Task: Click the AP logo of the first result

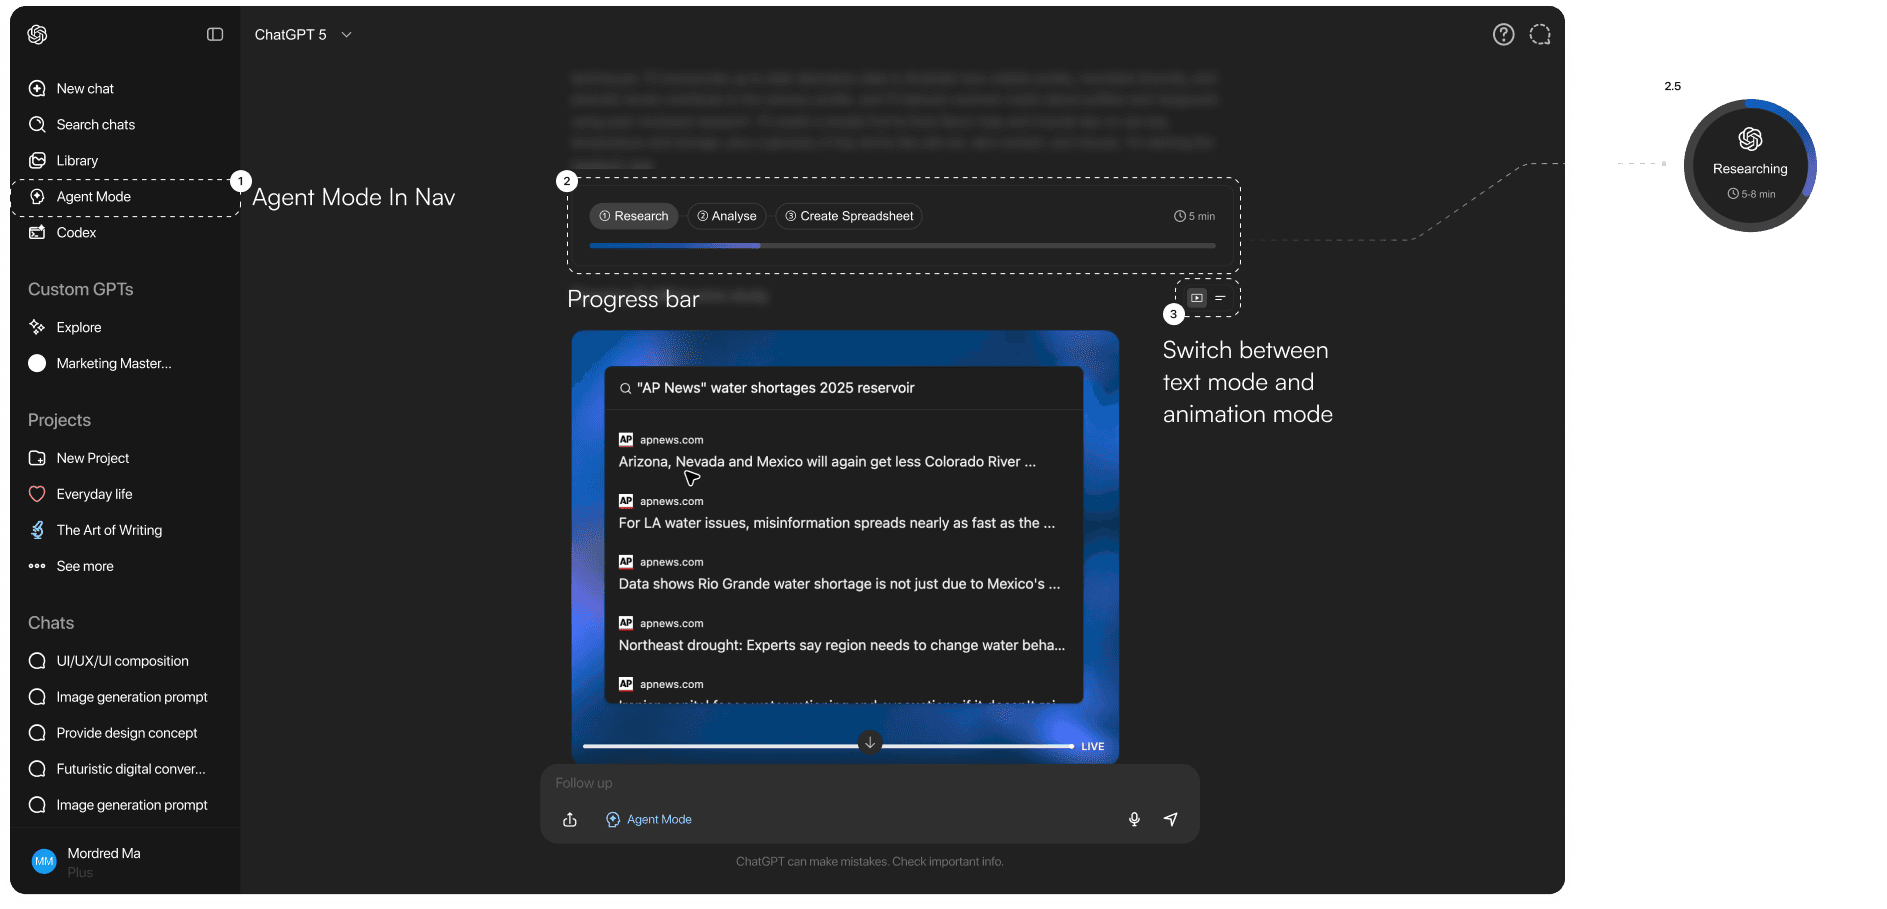Action: click(x=626, y=440)
